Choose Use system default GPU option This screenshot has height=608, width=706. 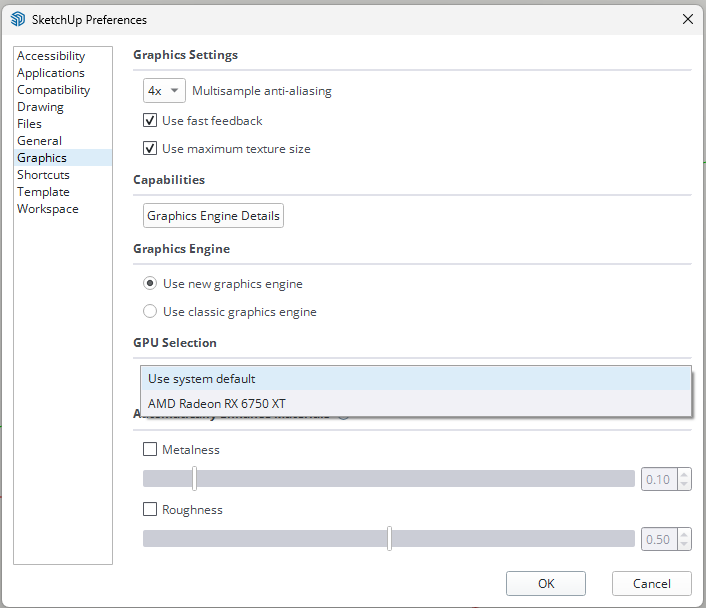(415, 379)
